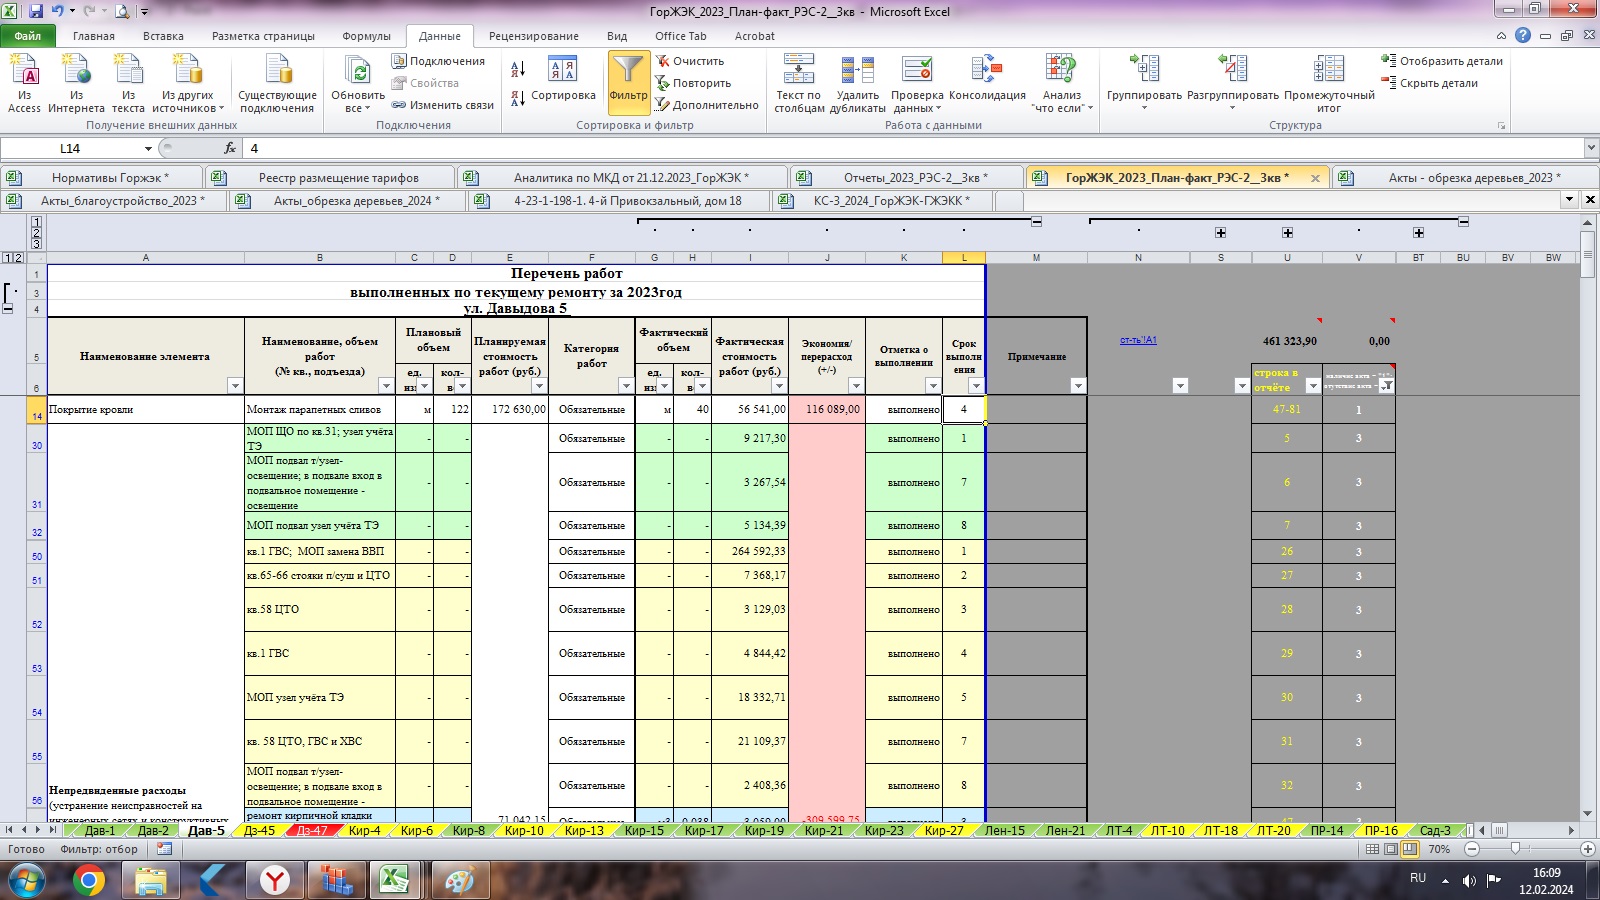Image resolution: width=1600 pixels, height=900 pixels.
Task: Switch to the Формулы ribbon tab
Action: point(366,36)
